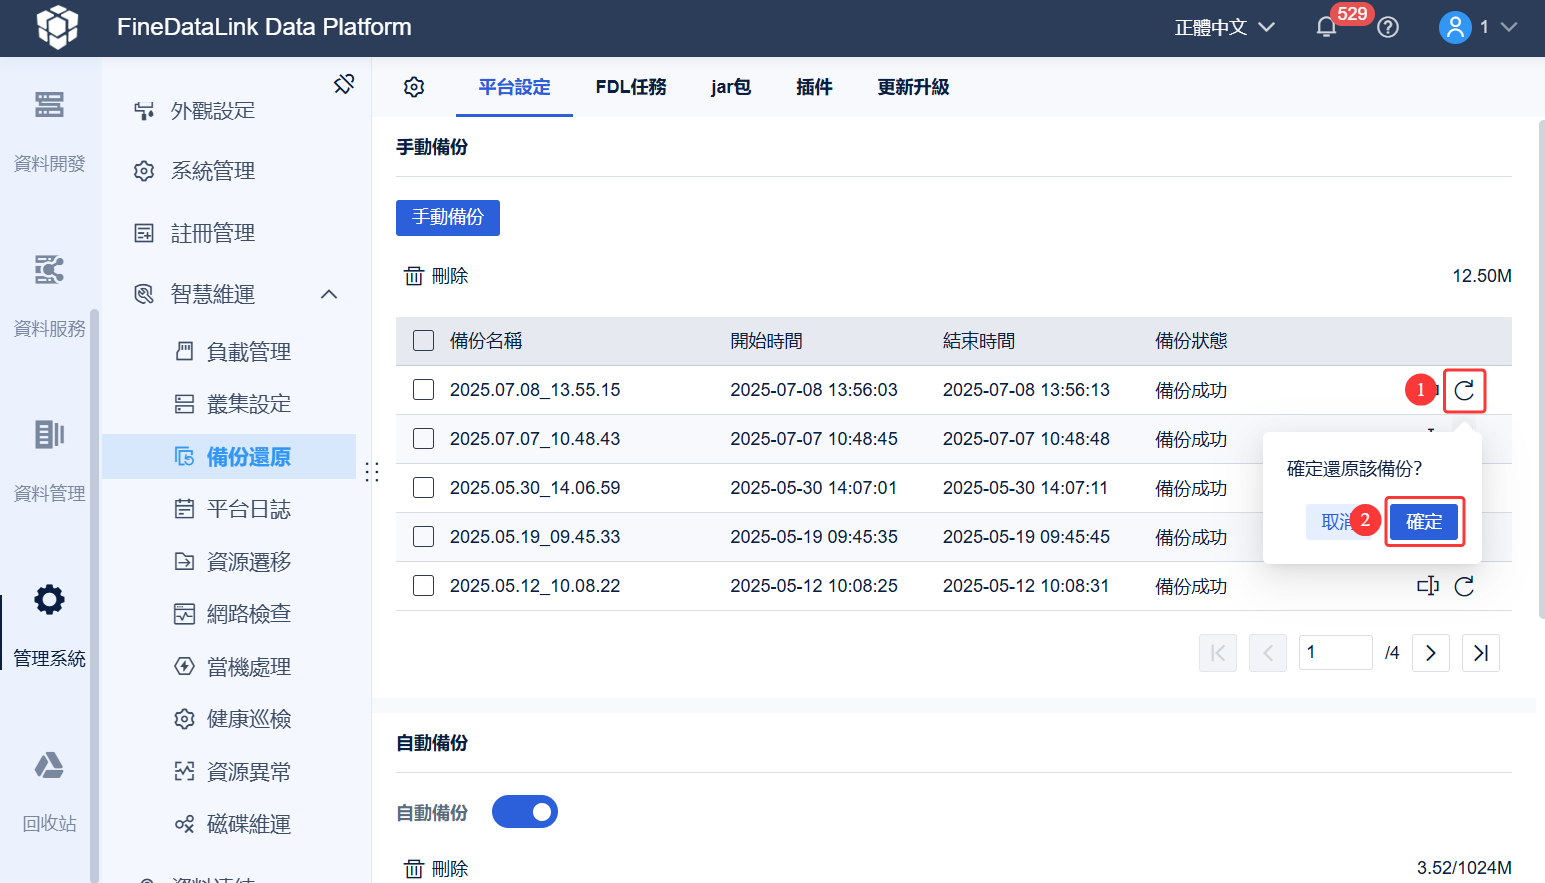Click restore icon for 2025.05.12_10.08.22 backup
The image size is (1545, 883).
coord(1464,586)
